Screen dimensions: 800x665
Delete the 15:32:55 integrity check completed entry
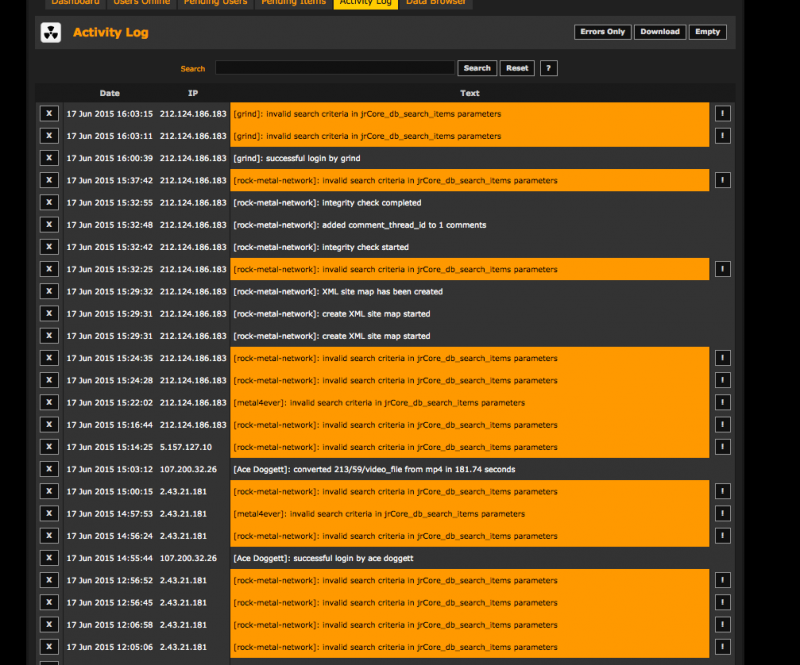(x=49, y=202)
